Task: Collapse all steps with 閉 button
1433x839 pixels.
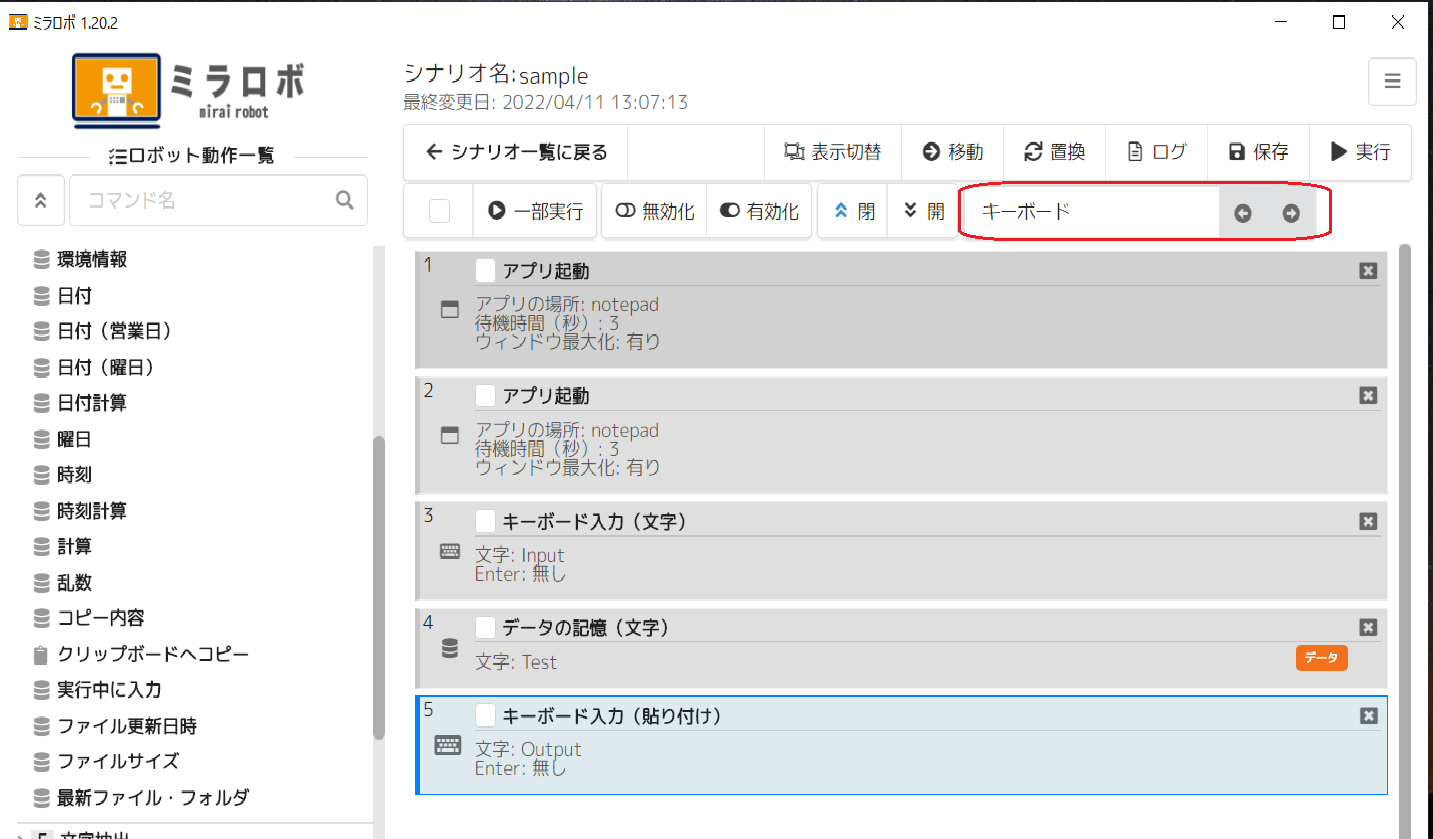Action: click(853, 211)
